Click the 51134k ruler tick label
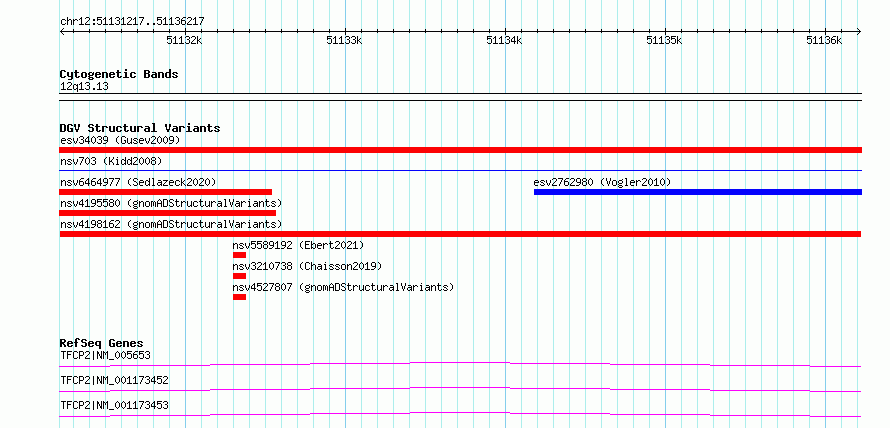Viewport: 890px width, 428px height. [x=505, y=40]
